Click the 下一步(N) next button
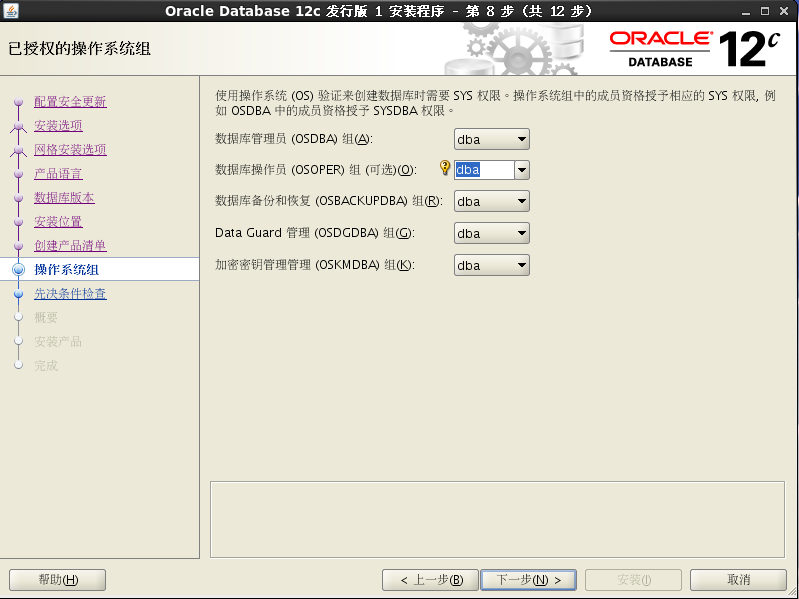The height and width of the screenshot is (599, 799). 528,580
